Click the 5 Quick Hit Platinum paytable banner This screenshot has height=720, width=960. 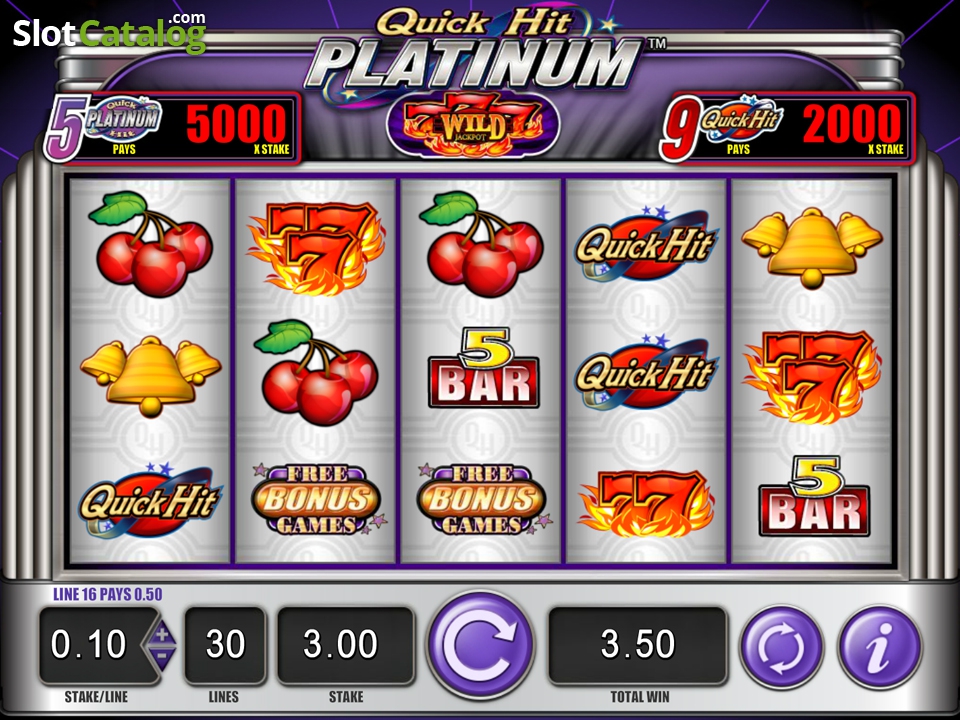pyautogui.click(x=173, y=127)
